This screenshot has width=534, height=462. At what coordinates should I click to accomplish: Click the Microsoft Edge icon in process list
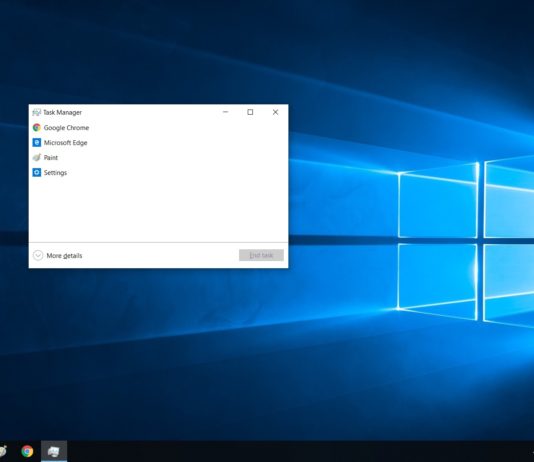point(37,143)
